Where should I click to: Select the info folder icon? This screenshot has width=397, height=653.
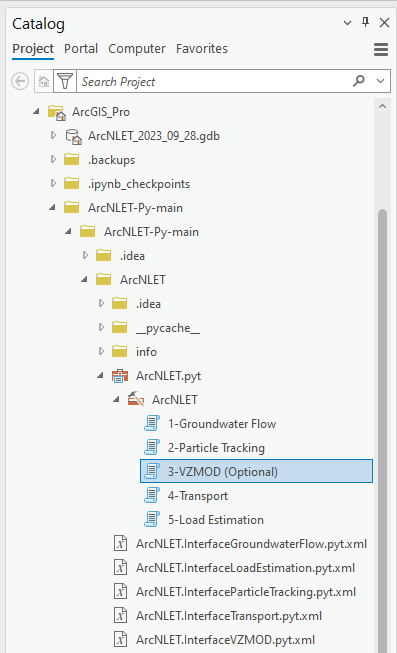[120, 352]
